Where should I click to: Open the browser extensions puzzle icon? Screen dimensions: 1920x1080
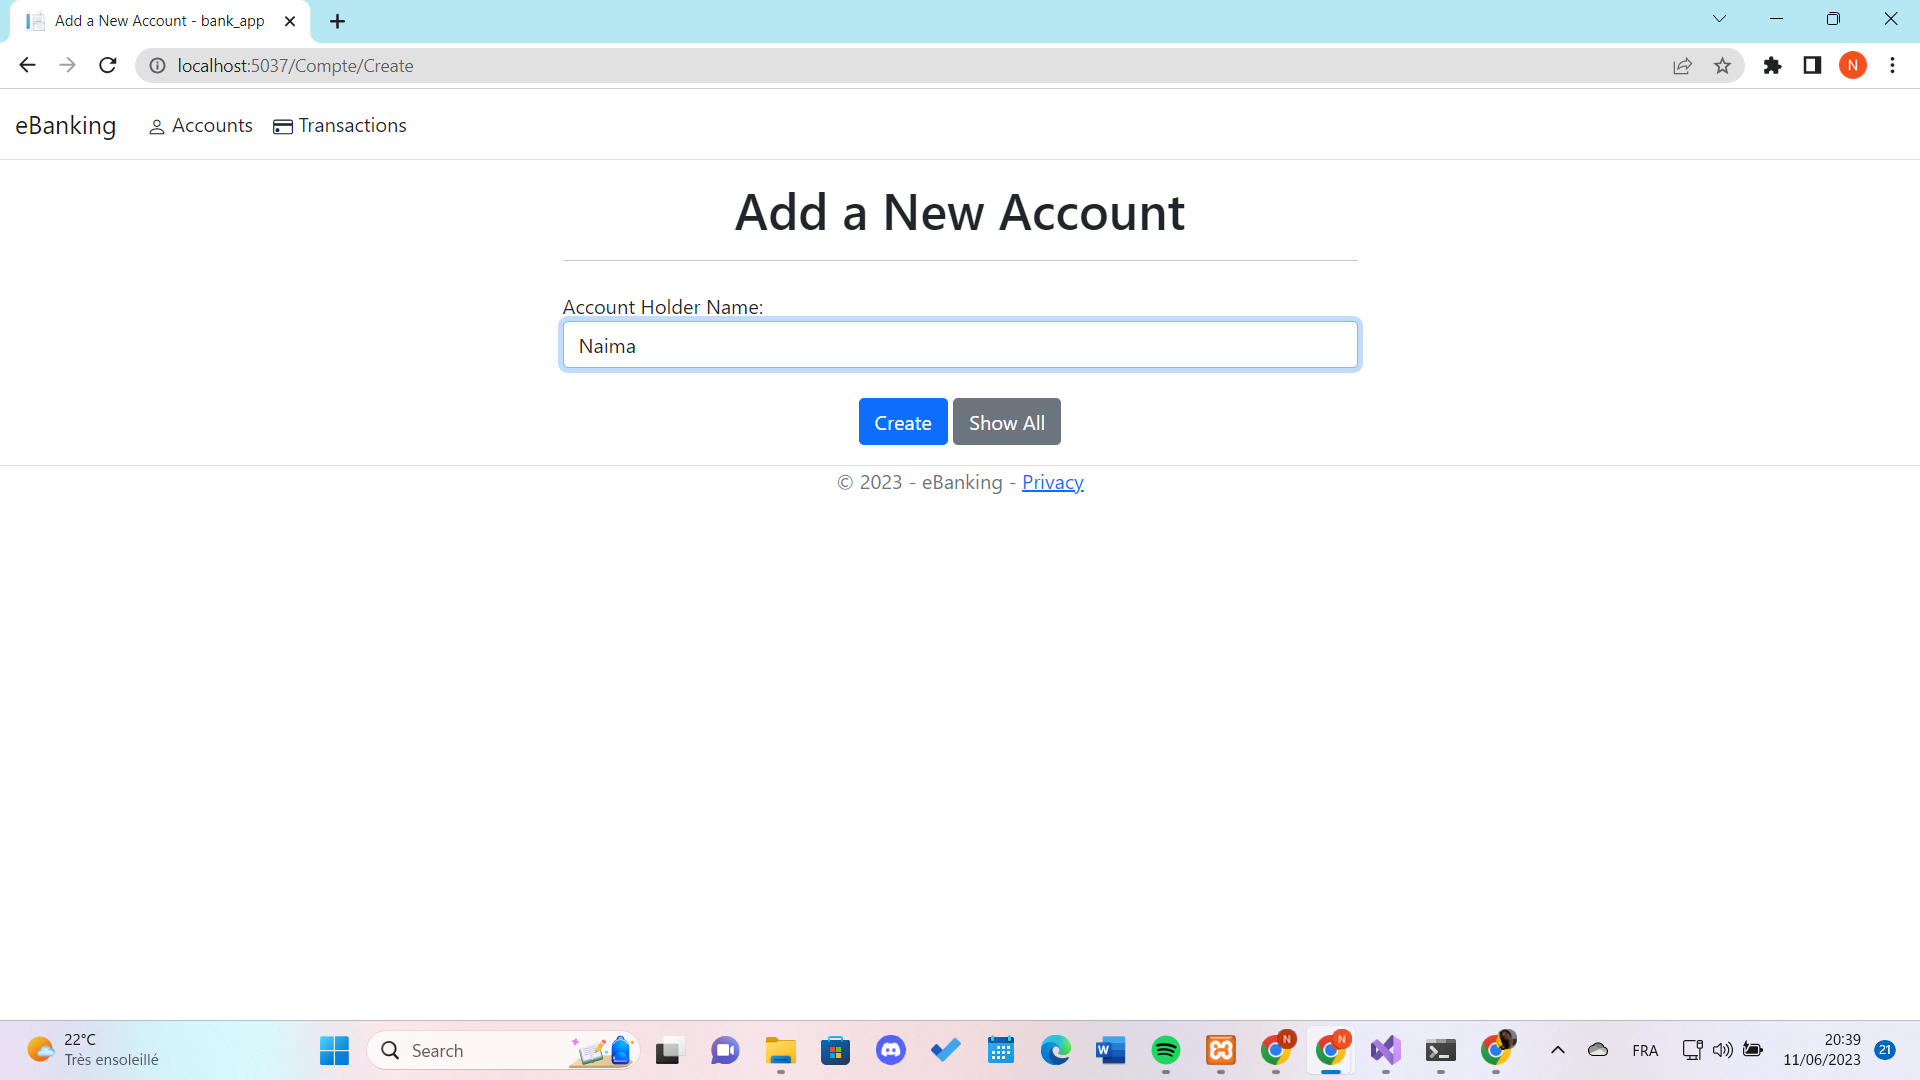click(x=1772, y=66)
